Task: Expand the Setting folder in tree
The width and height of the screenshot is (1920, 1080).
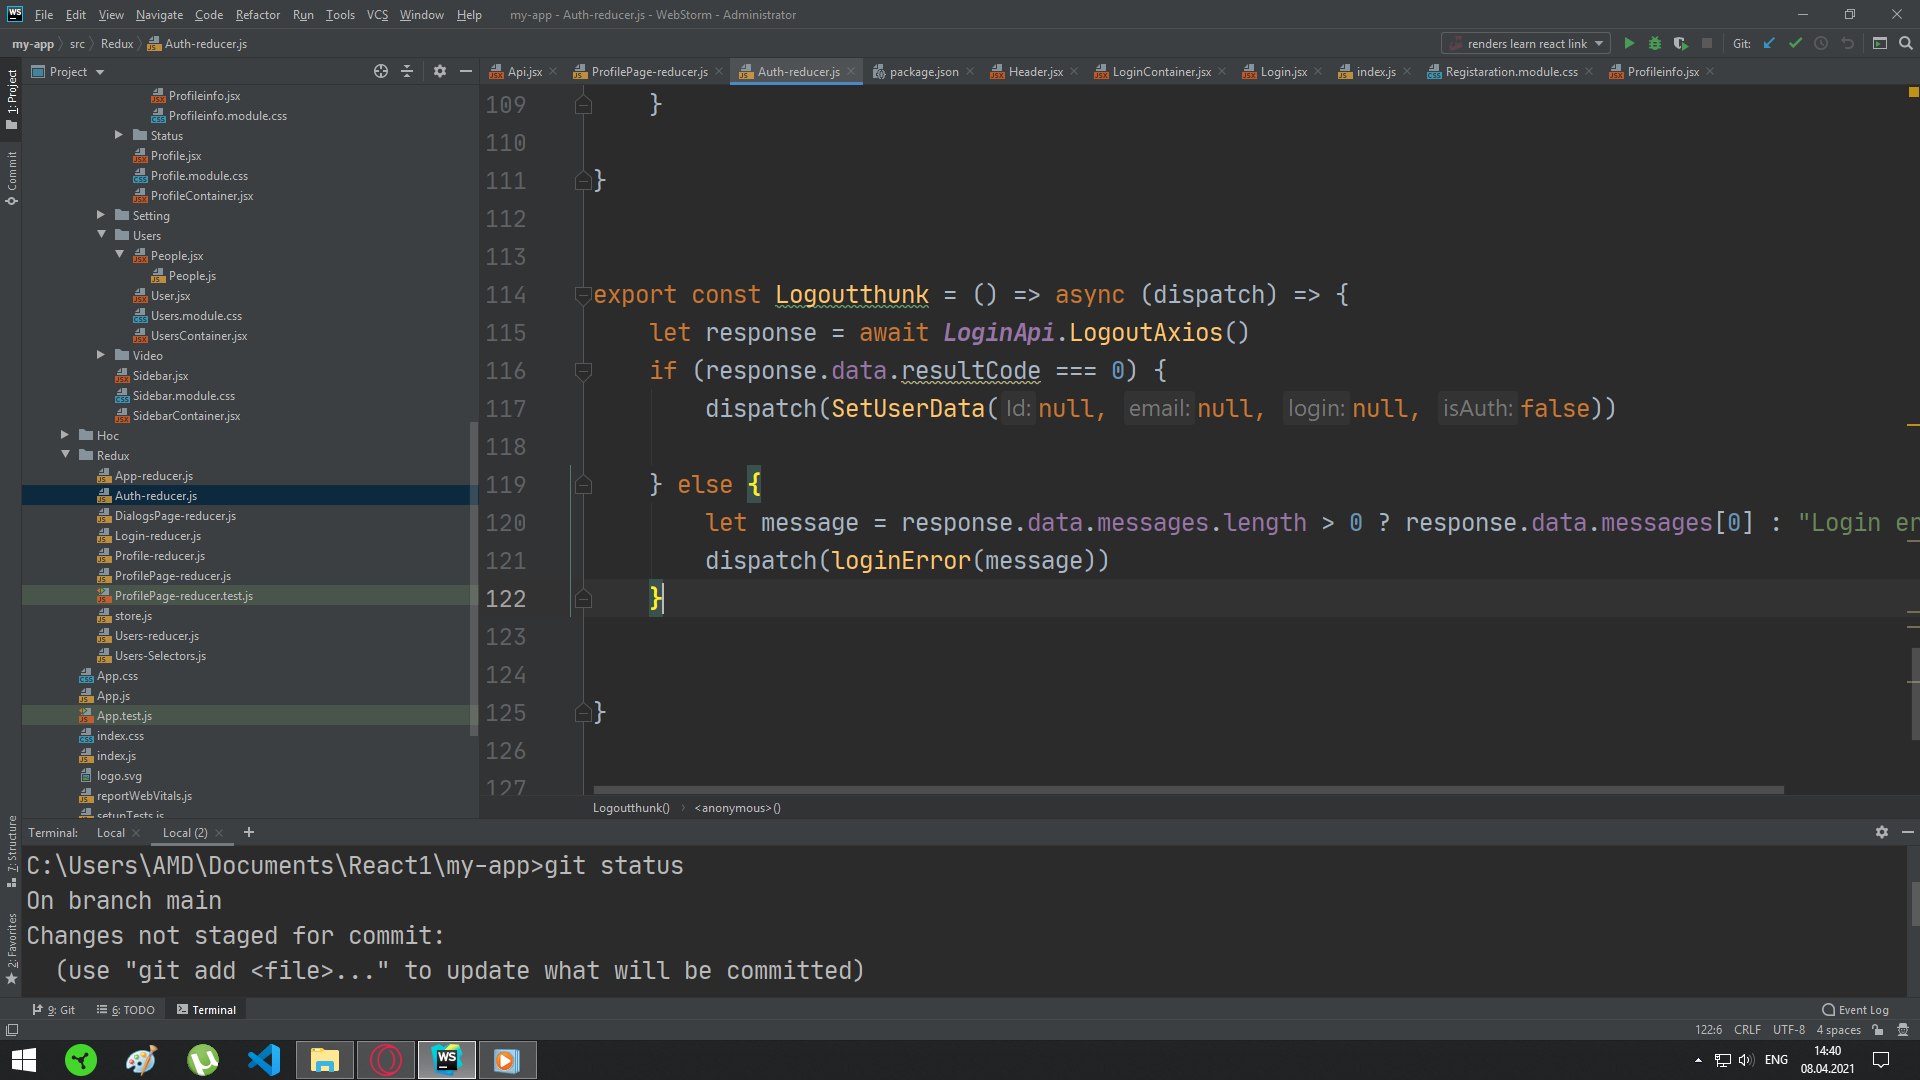Action: click(x=101, y=215)
